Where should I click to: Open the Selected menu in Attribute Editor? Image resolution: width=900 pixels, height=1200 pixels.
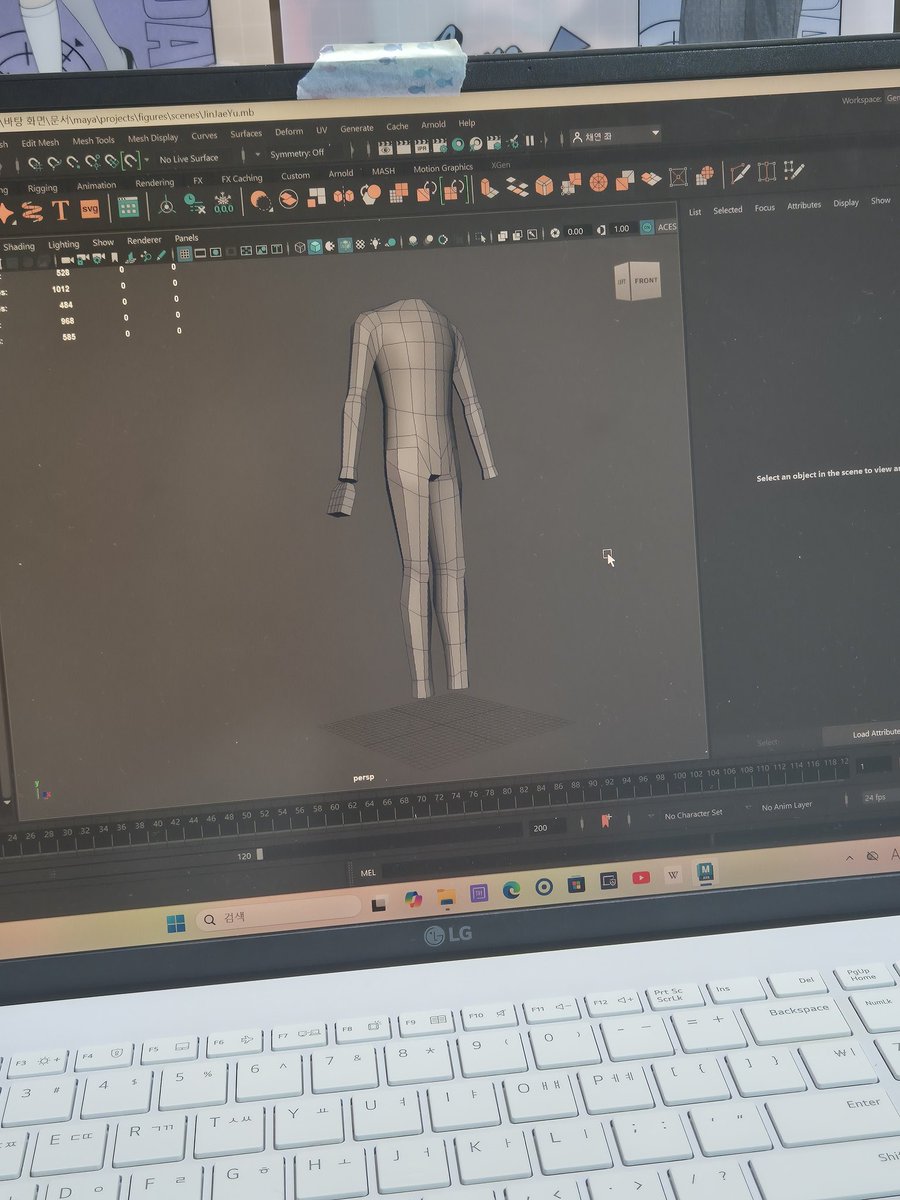pyautogui.click(x=728, y=210)
